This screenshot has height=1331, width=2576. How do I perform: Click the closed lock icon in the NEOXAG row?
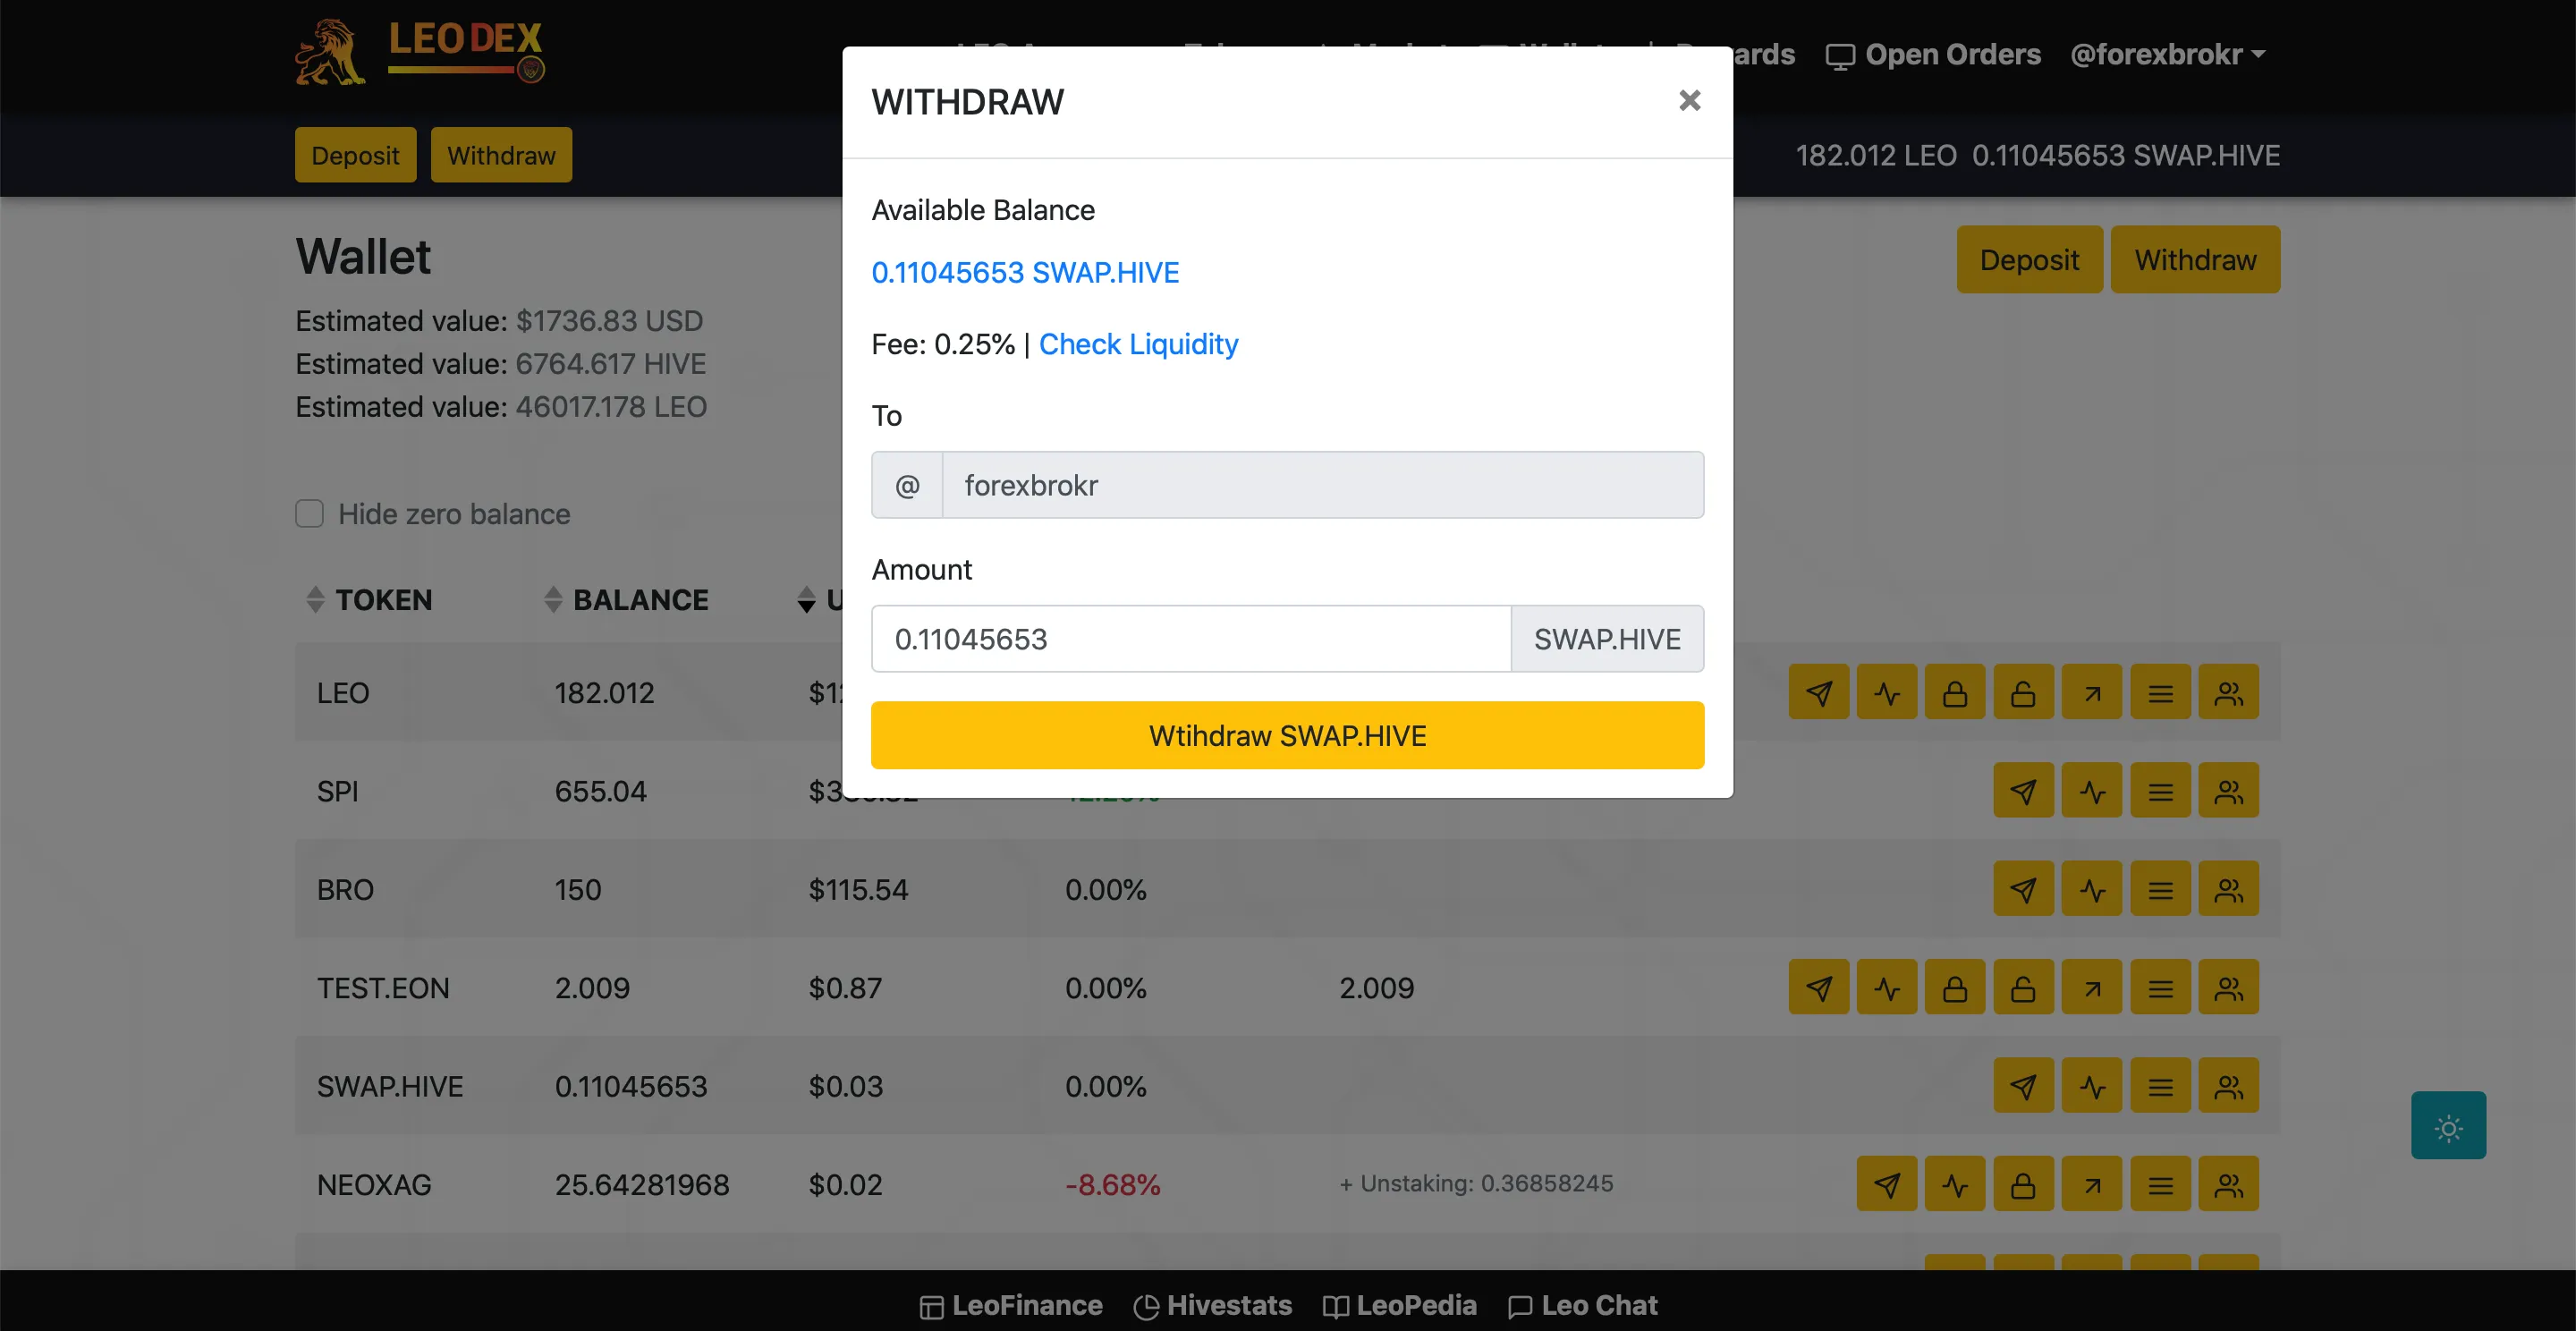(x=2023, y=1184)
